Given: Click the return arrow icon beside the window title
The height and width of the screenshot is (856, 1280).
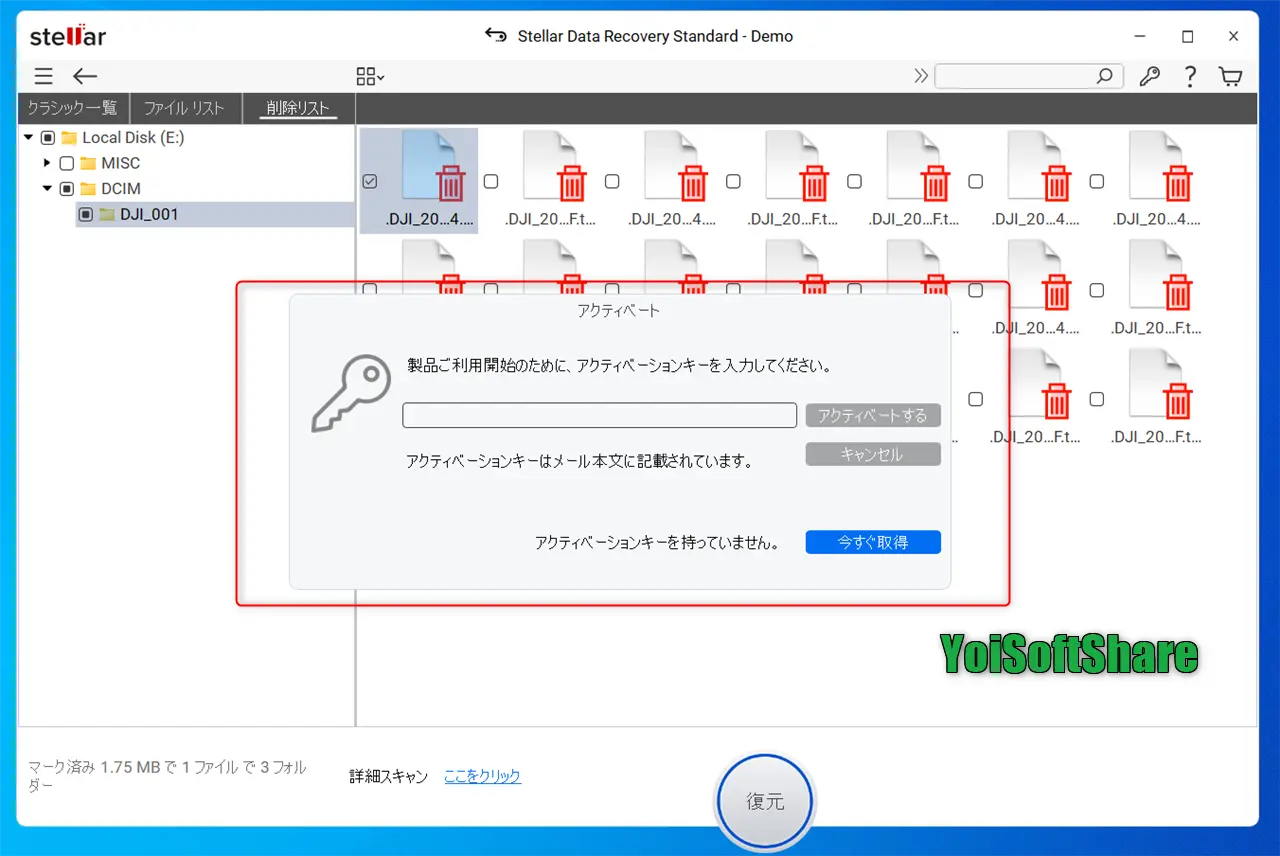Looking at the screenshot, I should pyautogui.click(x=496, y=36).
